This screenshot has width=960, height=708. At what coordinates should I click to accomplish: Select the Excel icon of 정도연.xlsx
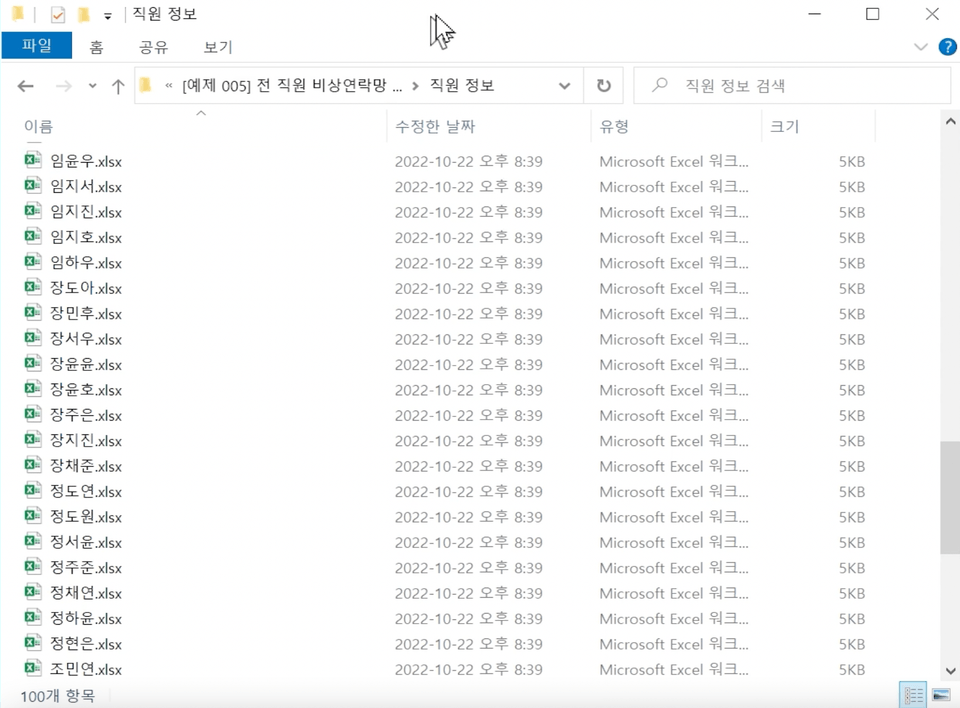click(32, 490)
